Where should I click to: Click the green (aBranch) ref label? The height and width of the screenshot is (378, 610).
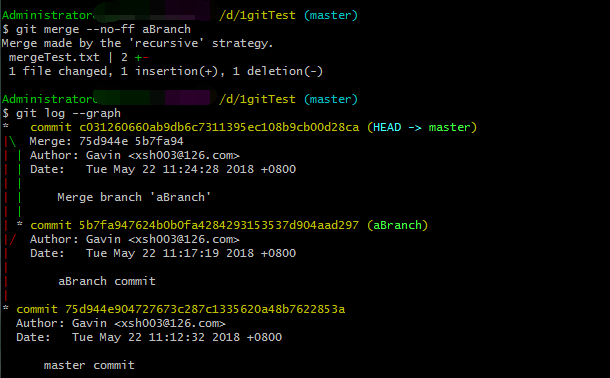397,226
